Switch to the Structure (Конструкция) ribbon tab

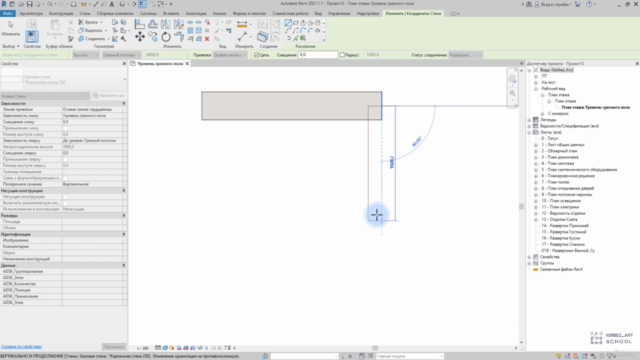[x=61, y=13]
